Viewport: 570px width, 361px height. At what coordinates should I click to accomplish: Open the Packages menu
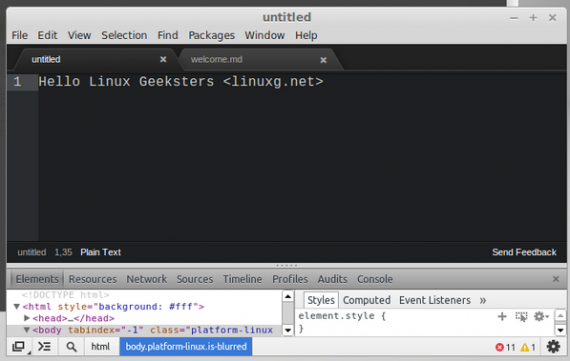coord(211,35)
